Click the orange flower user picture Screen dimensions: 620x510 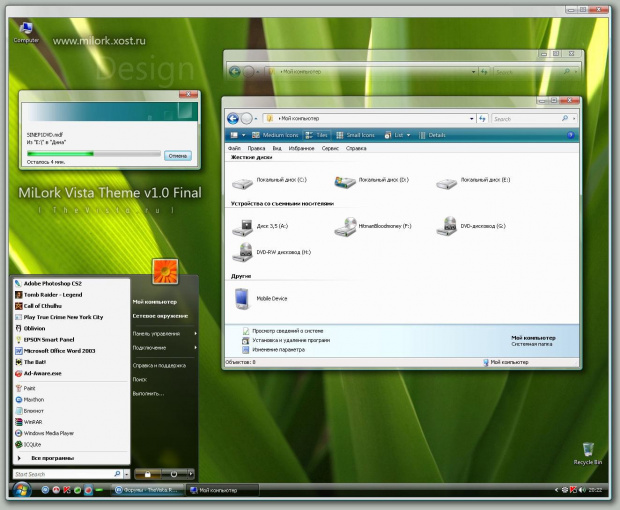[x=165, y=271]
